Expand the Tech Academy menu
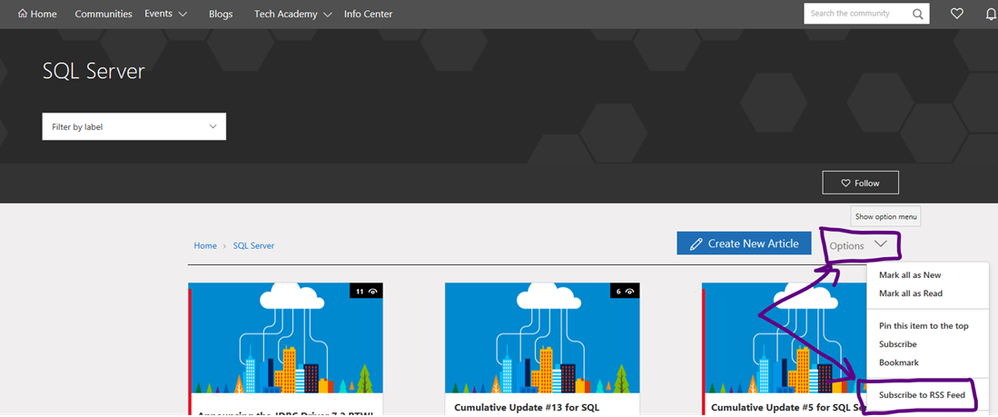Screen dimensions: 998x417 point(293,13)
